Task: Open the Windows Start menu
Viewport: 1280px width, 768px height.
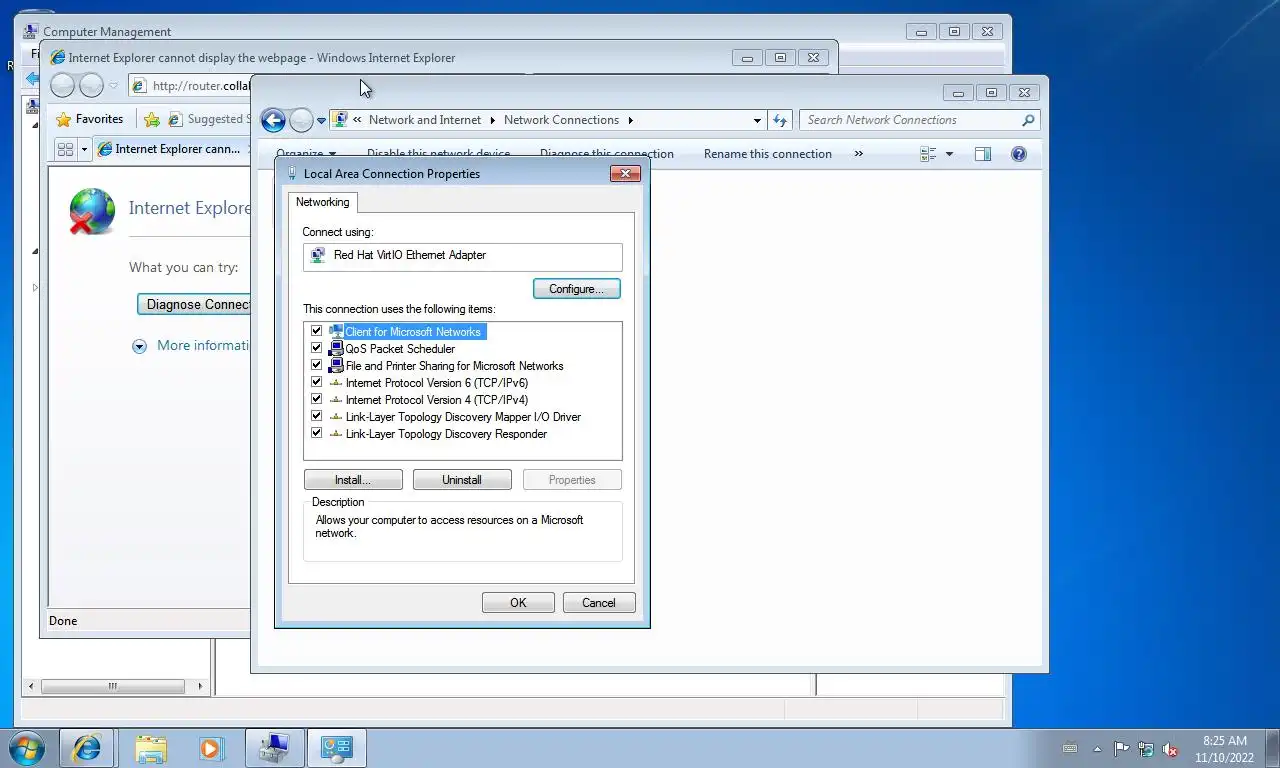Action: click(x=27, y=748)
